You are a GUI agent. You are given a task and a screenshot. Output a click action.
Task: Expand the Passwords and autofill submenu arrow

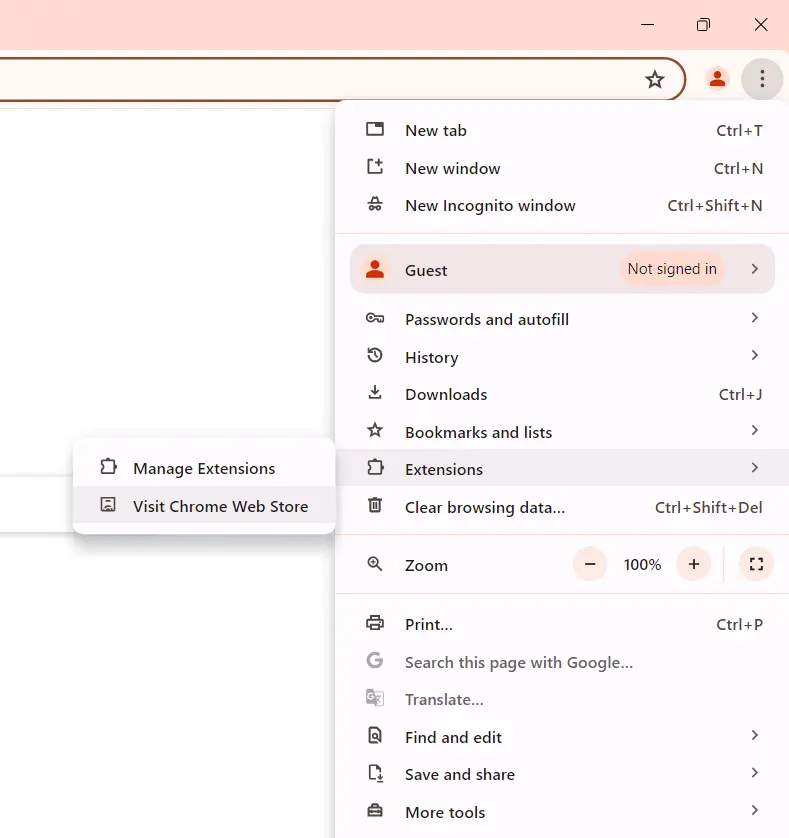click(x=754, y=318)
